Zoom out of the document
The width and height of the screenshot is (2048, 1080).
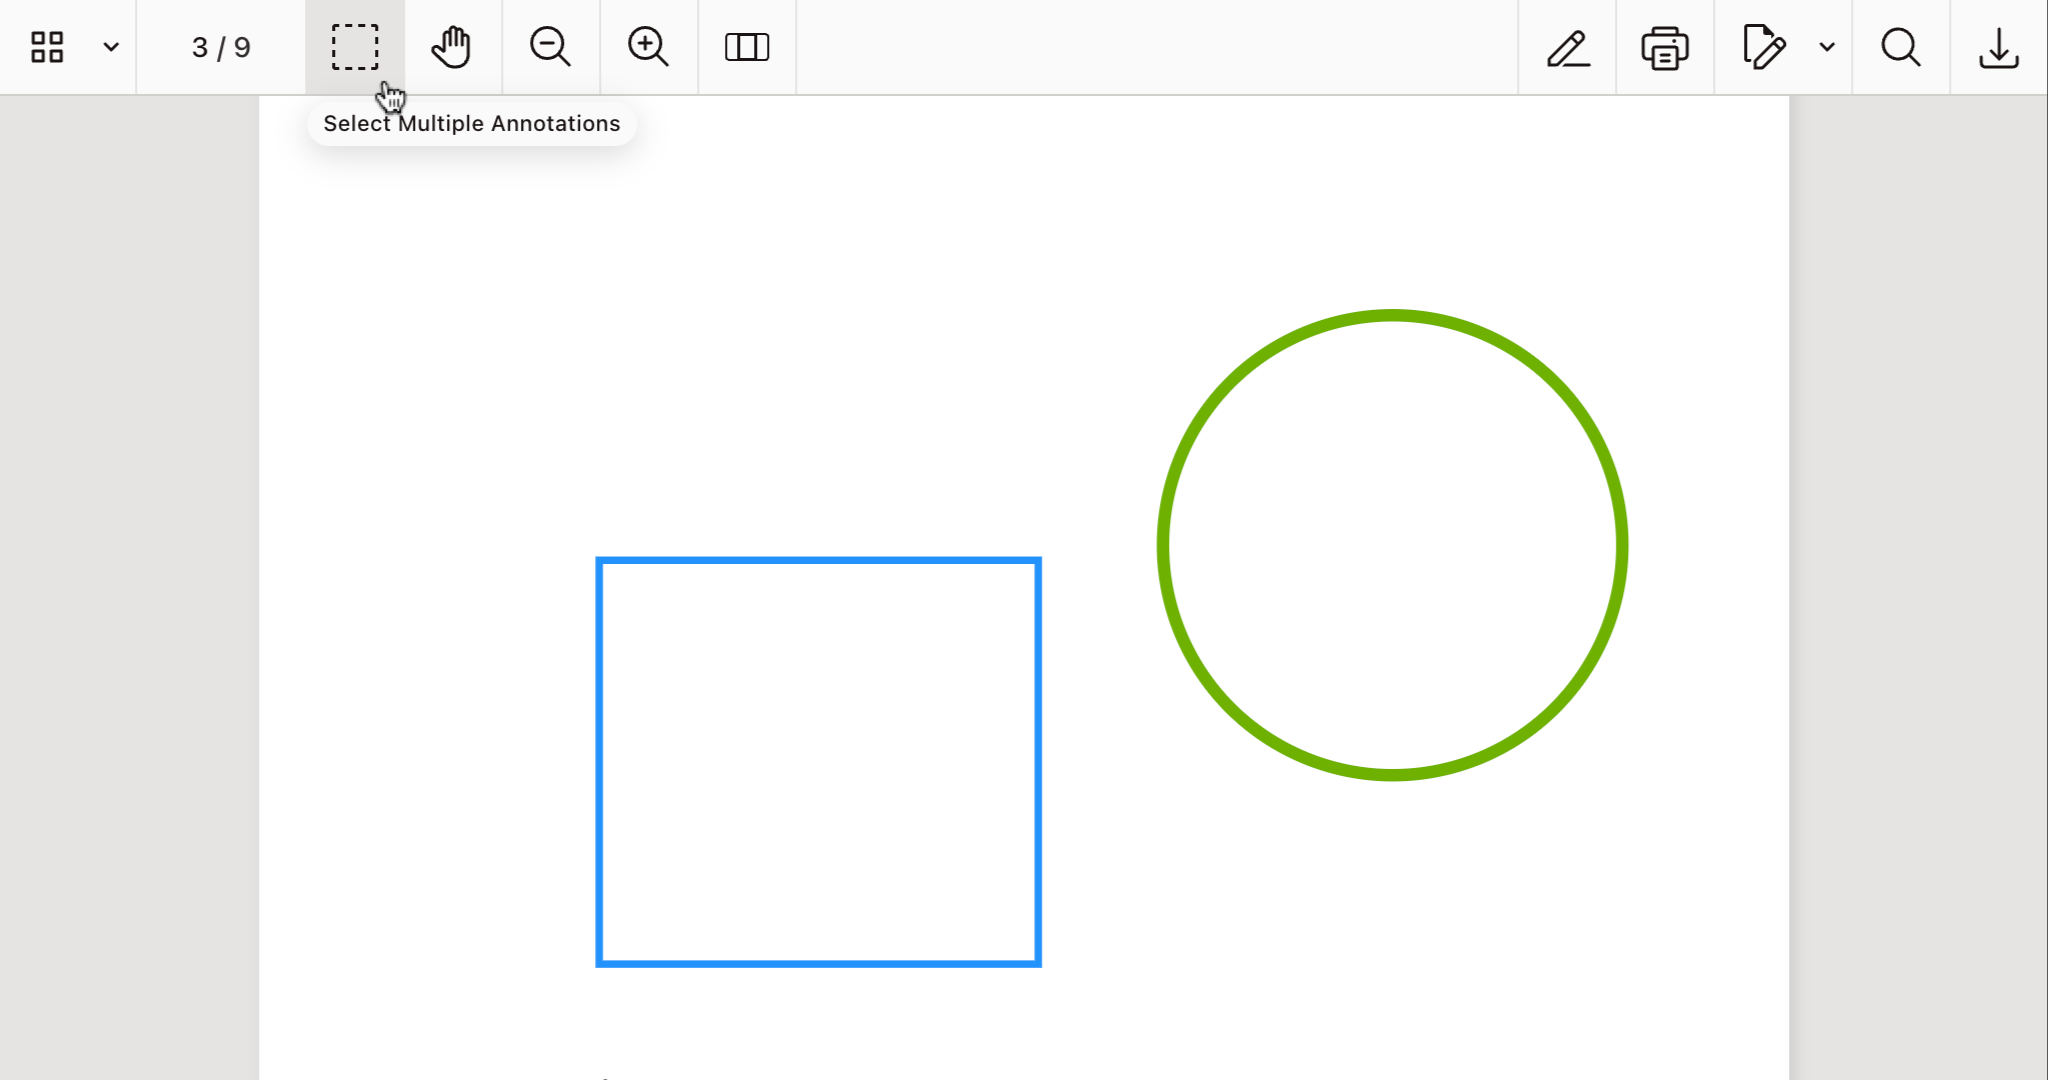coord(551,46)
